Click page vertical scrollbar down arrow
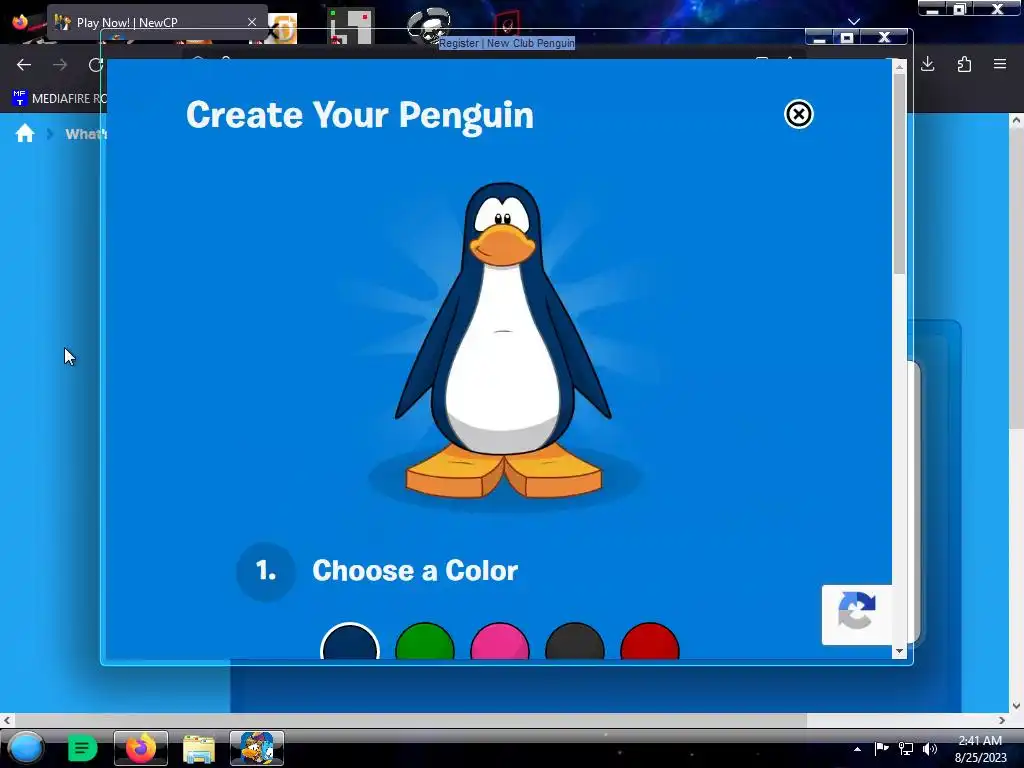1024x768 pixels. coord(1016,705)
